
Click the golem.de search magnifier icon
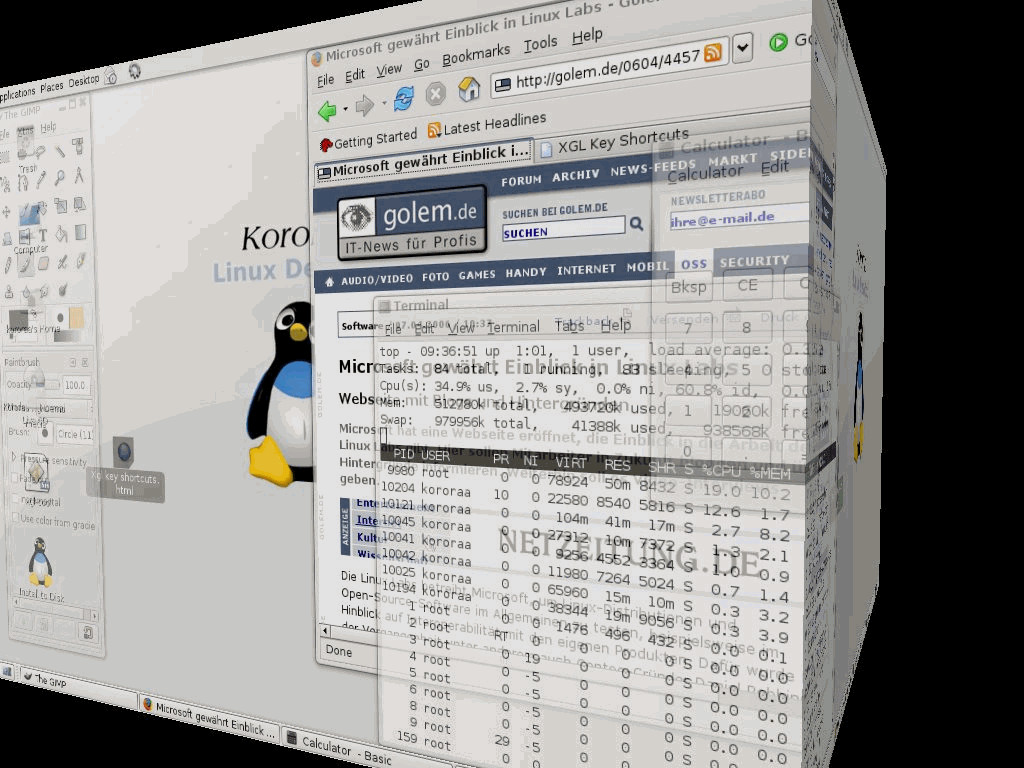pos(636,224)
